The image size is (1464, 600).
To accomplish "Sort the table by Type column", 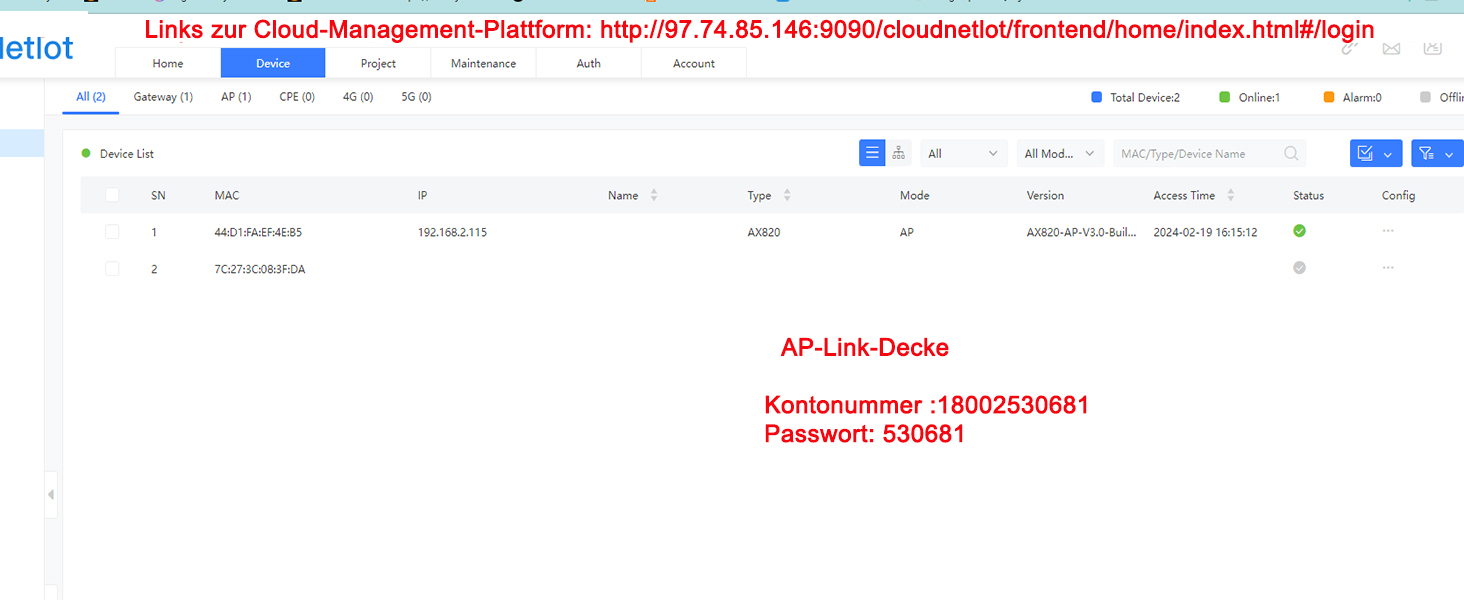I will 787,195.
